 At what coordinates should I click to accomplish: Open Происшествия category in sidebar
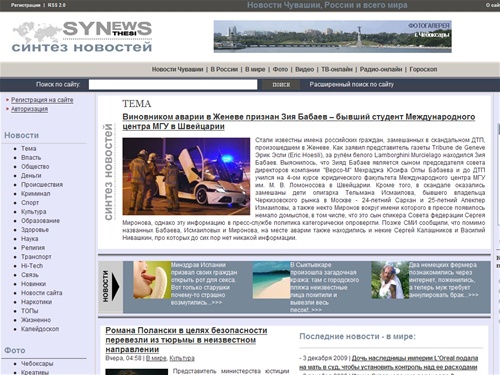click(x=42, y=184)
